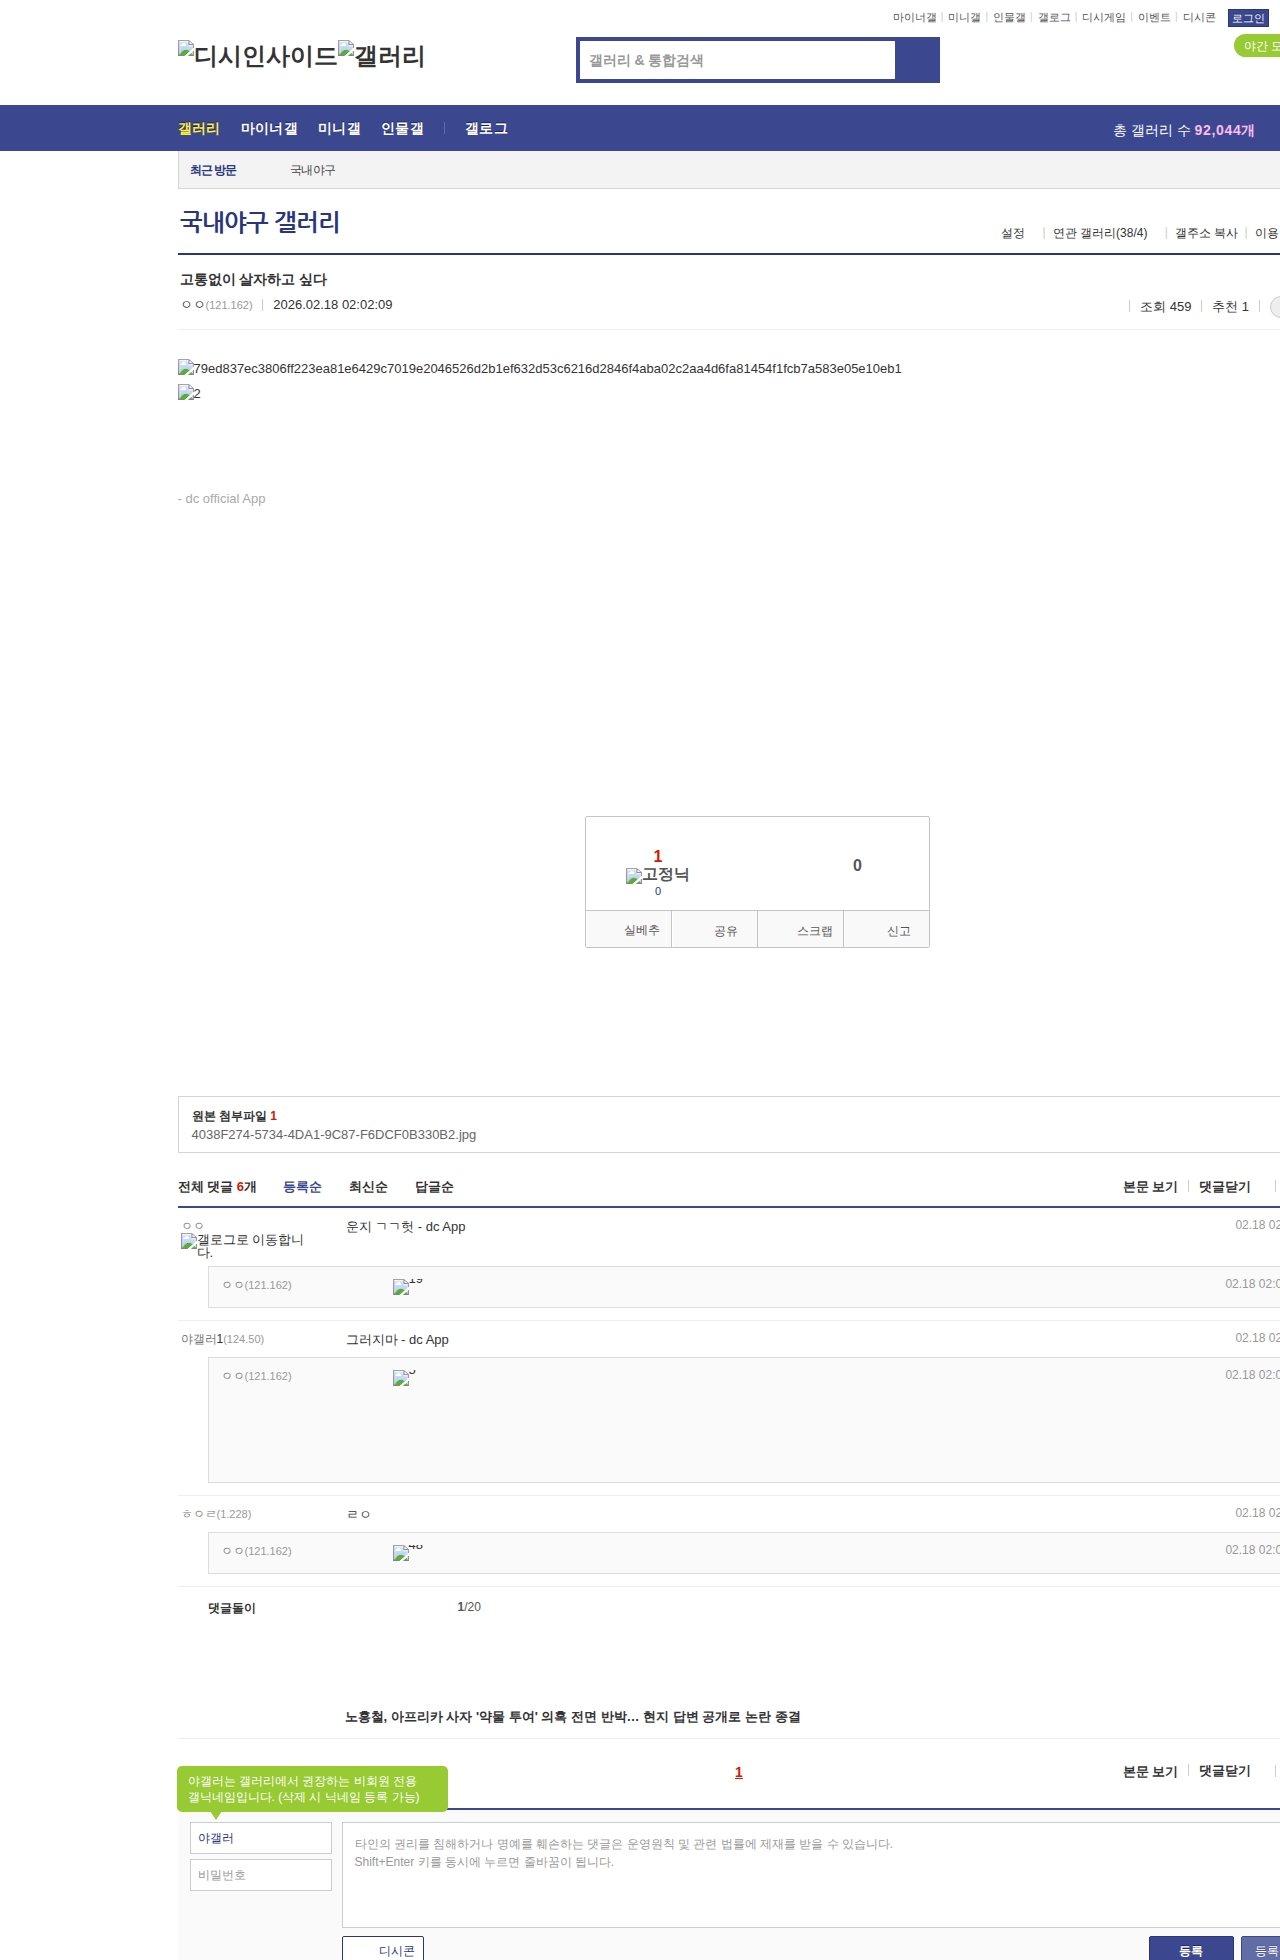Click 본문 보기 above the comment list
1280x1960 pixels.
tap(1150, 1187)
